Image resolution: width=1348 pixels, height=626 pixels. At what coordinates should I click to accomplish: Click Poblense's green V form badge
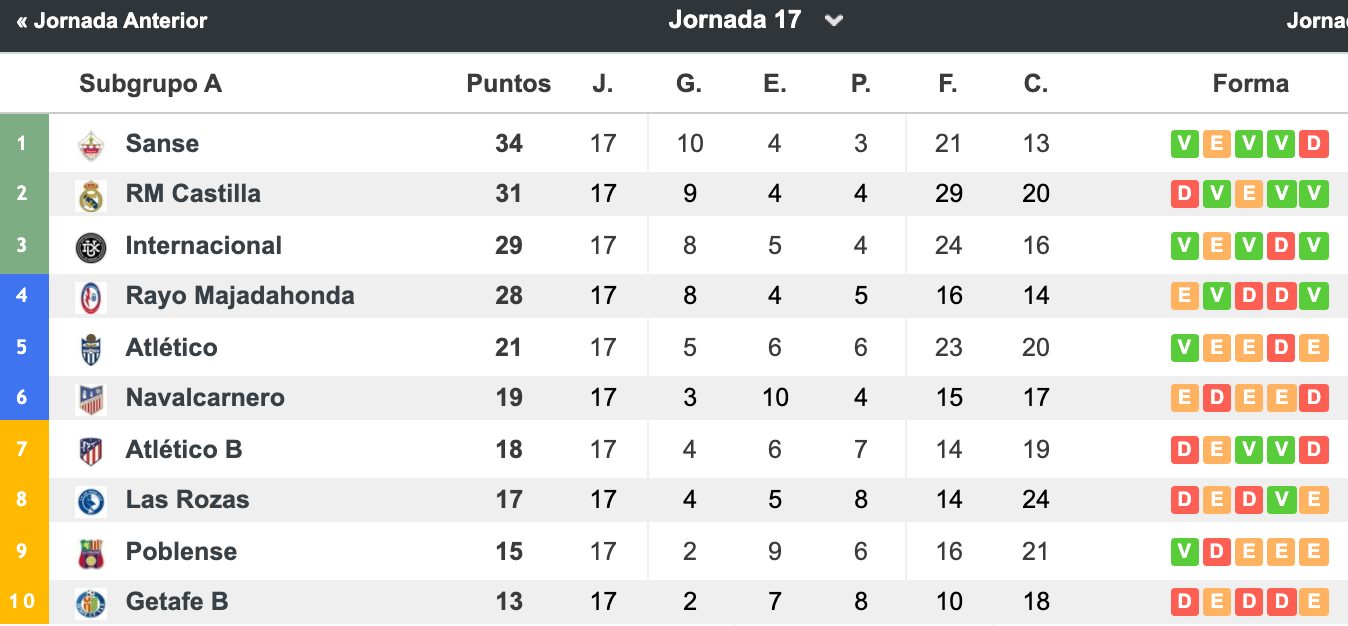pos(1185,551)
